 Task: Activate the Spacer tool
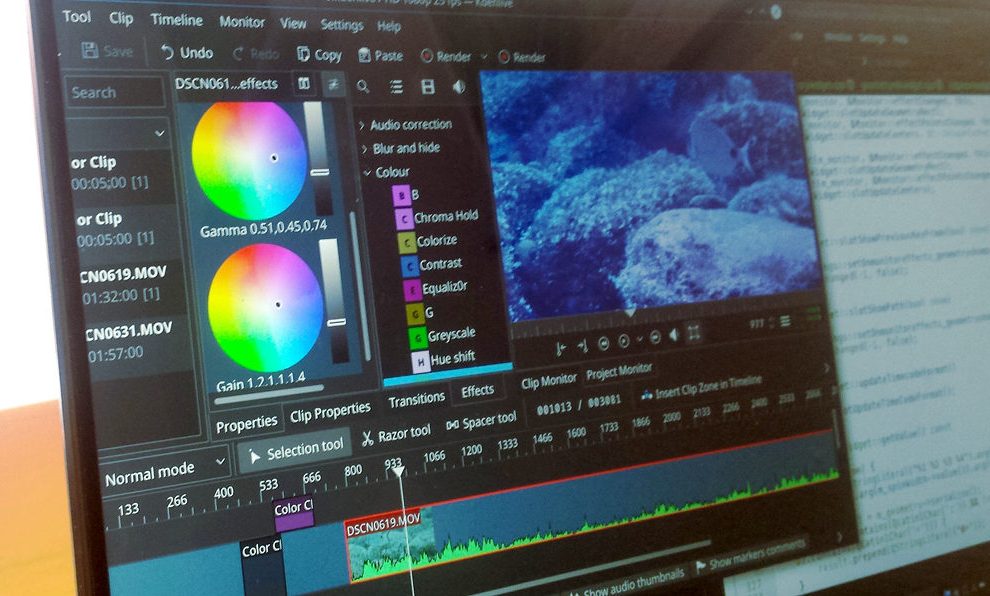point(481,421)
